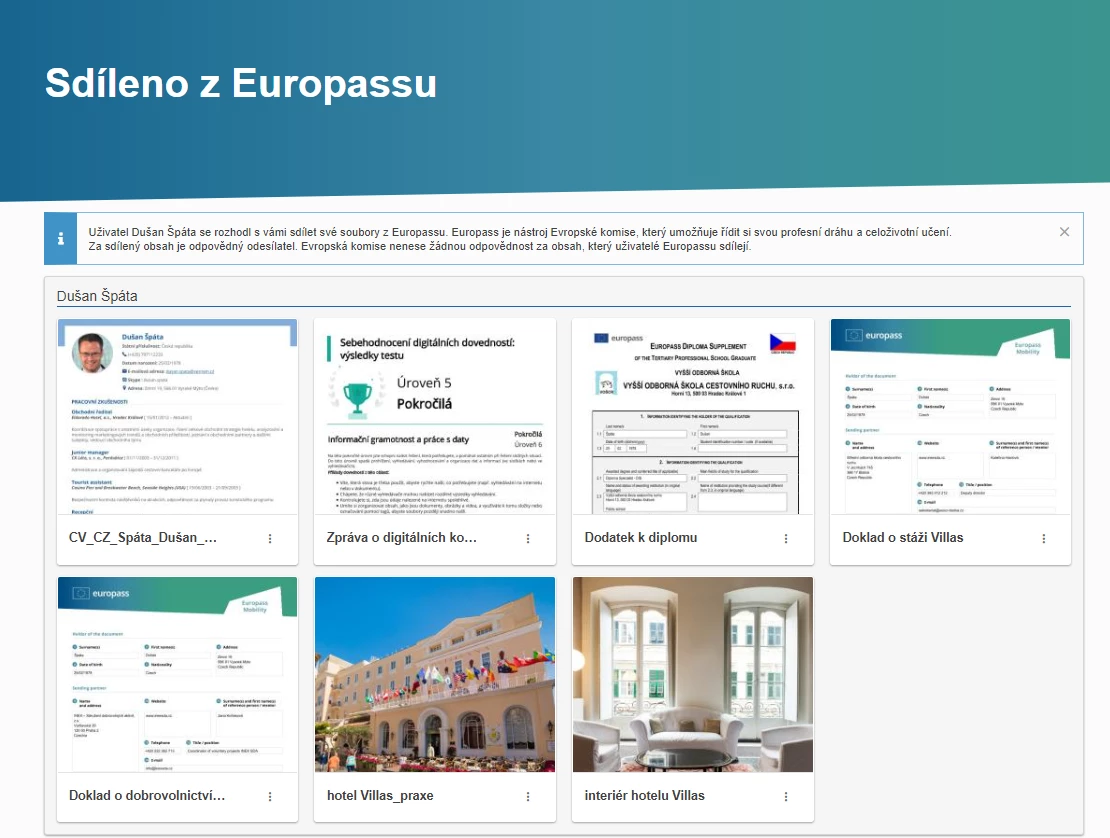Open three-dot menu for Zpráva o digitálních

pyautogui.click(x=528, y=539)
